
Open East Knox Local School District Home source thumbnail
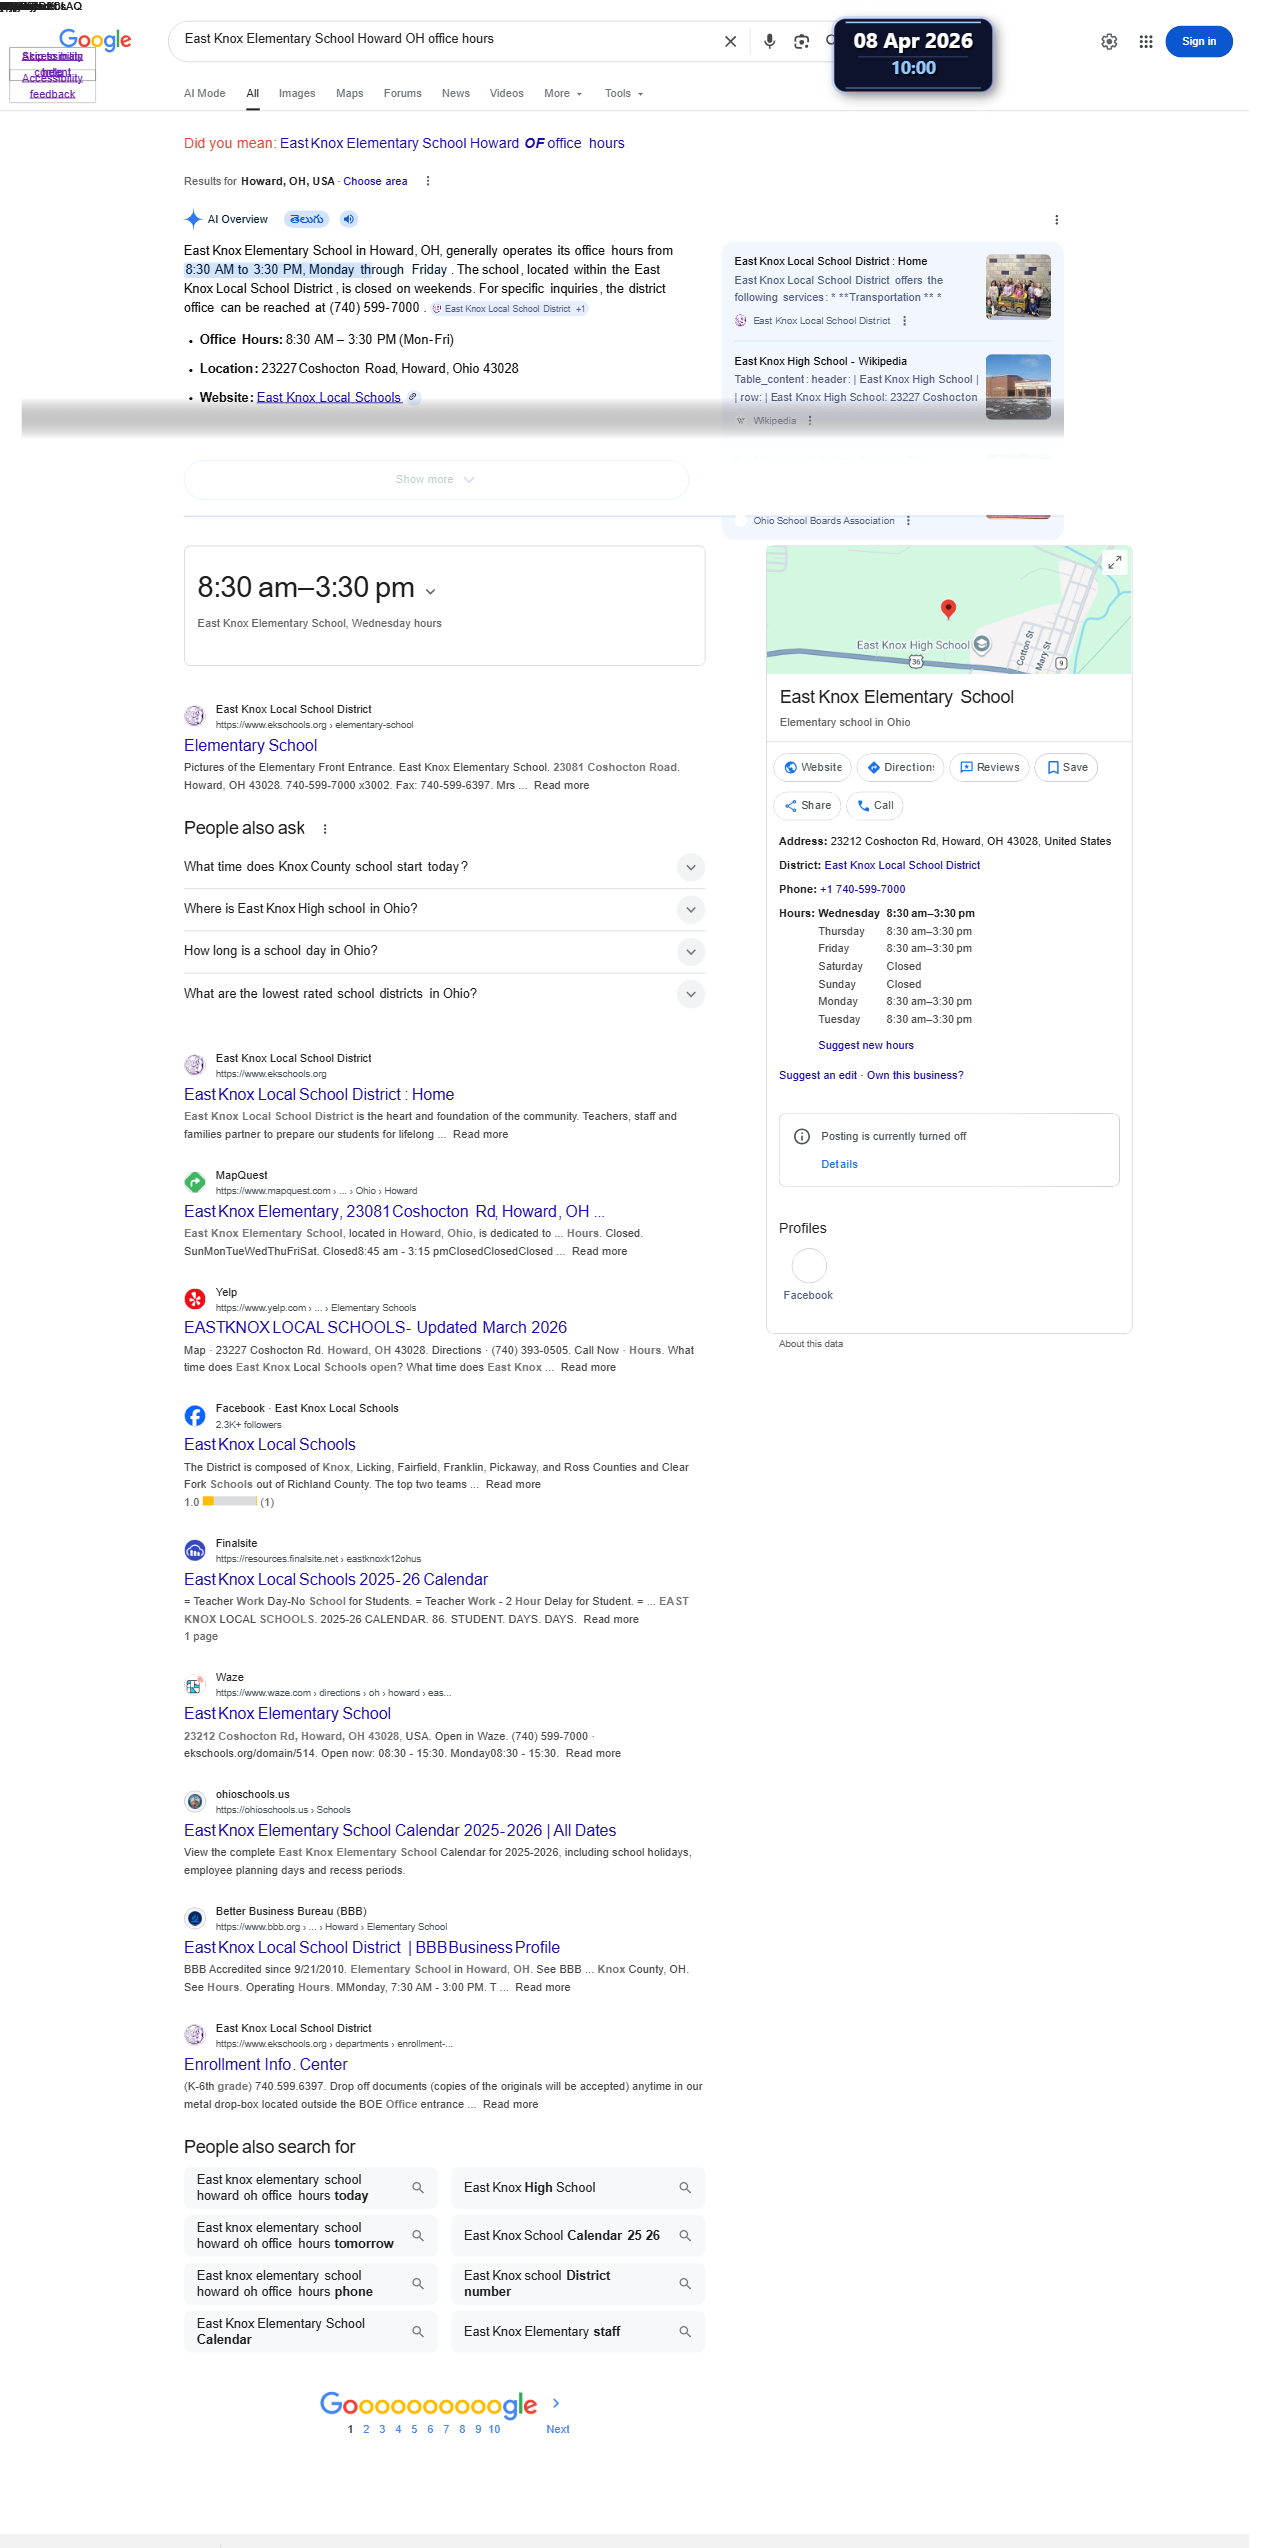1018,286
